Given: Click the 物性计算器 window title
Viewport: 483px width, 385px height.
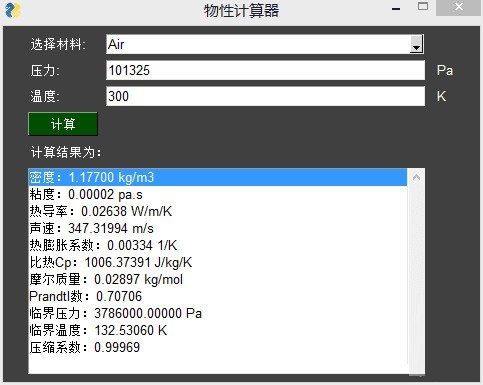Looking at the screenshot, I should (x=241, y=11).
